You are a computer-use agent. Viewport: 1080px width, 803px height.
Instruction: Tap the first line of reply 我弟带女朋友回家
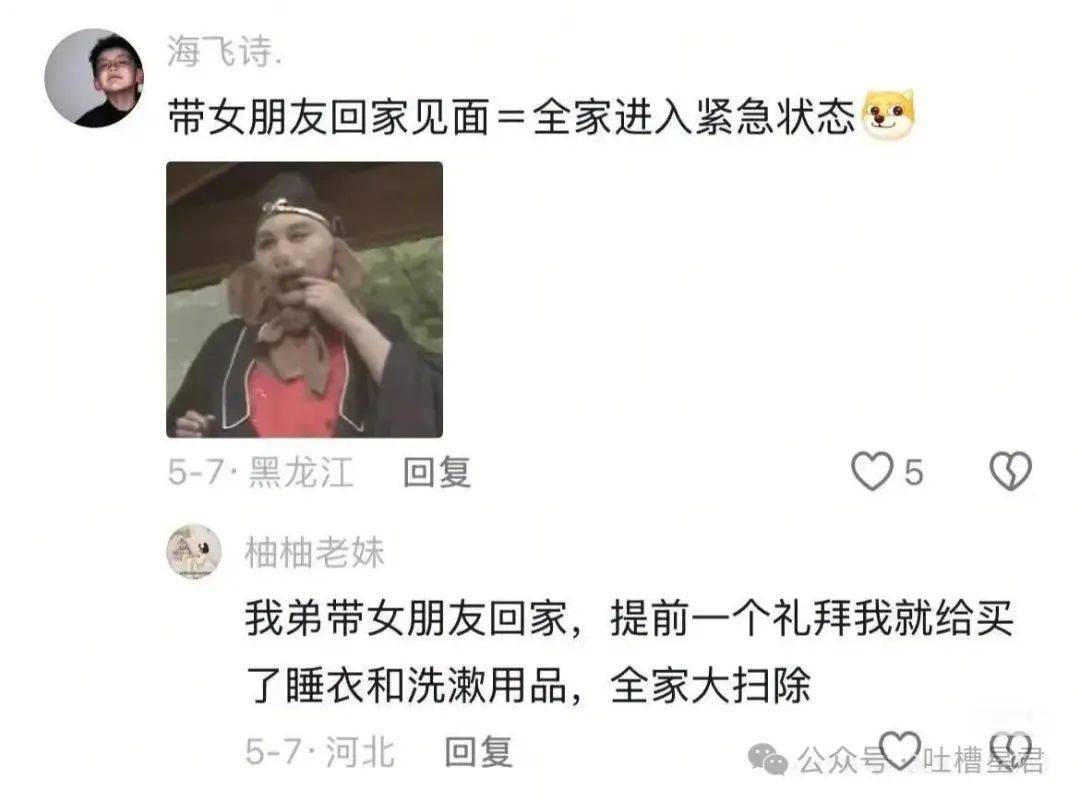pyautogui.click(x=629, y=618)
